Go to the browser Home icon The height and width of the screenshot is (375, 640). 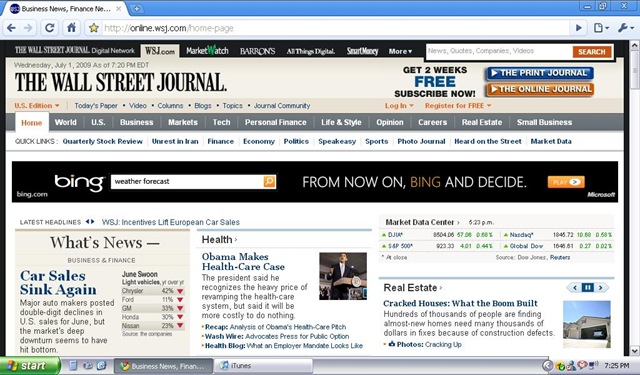[x=71, y=28]
